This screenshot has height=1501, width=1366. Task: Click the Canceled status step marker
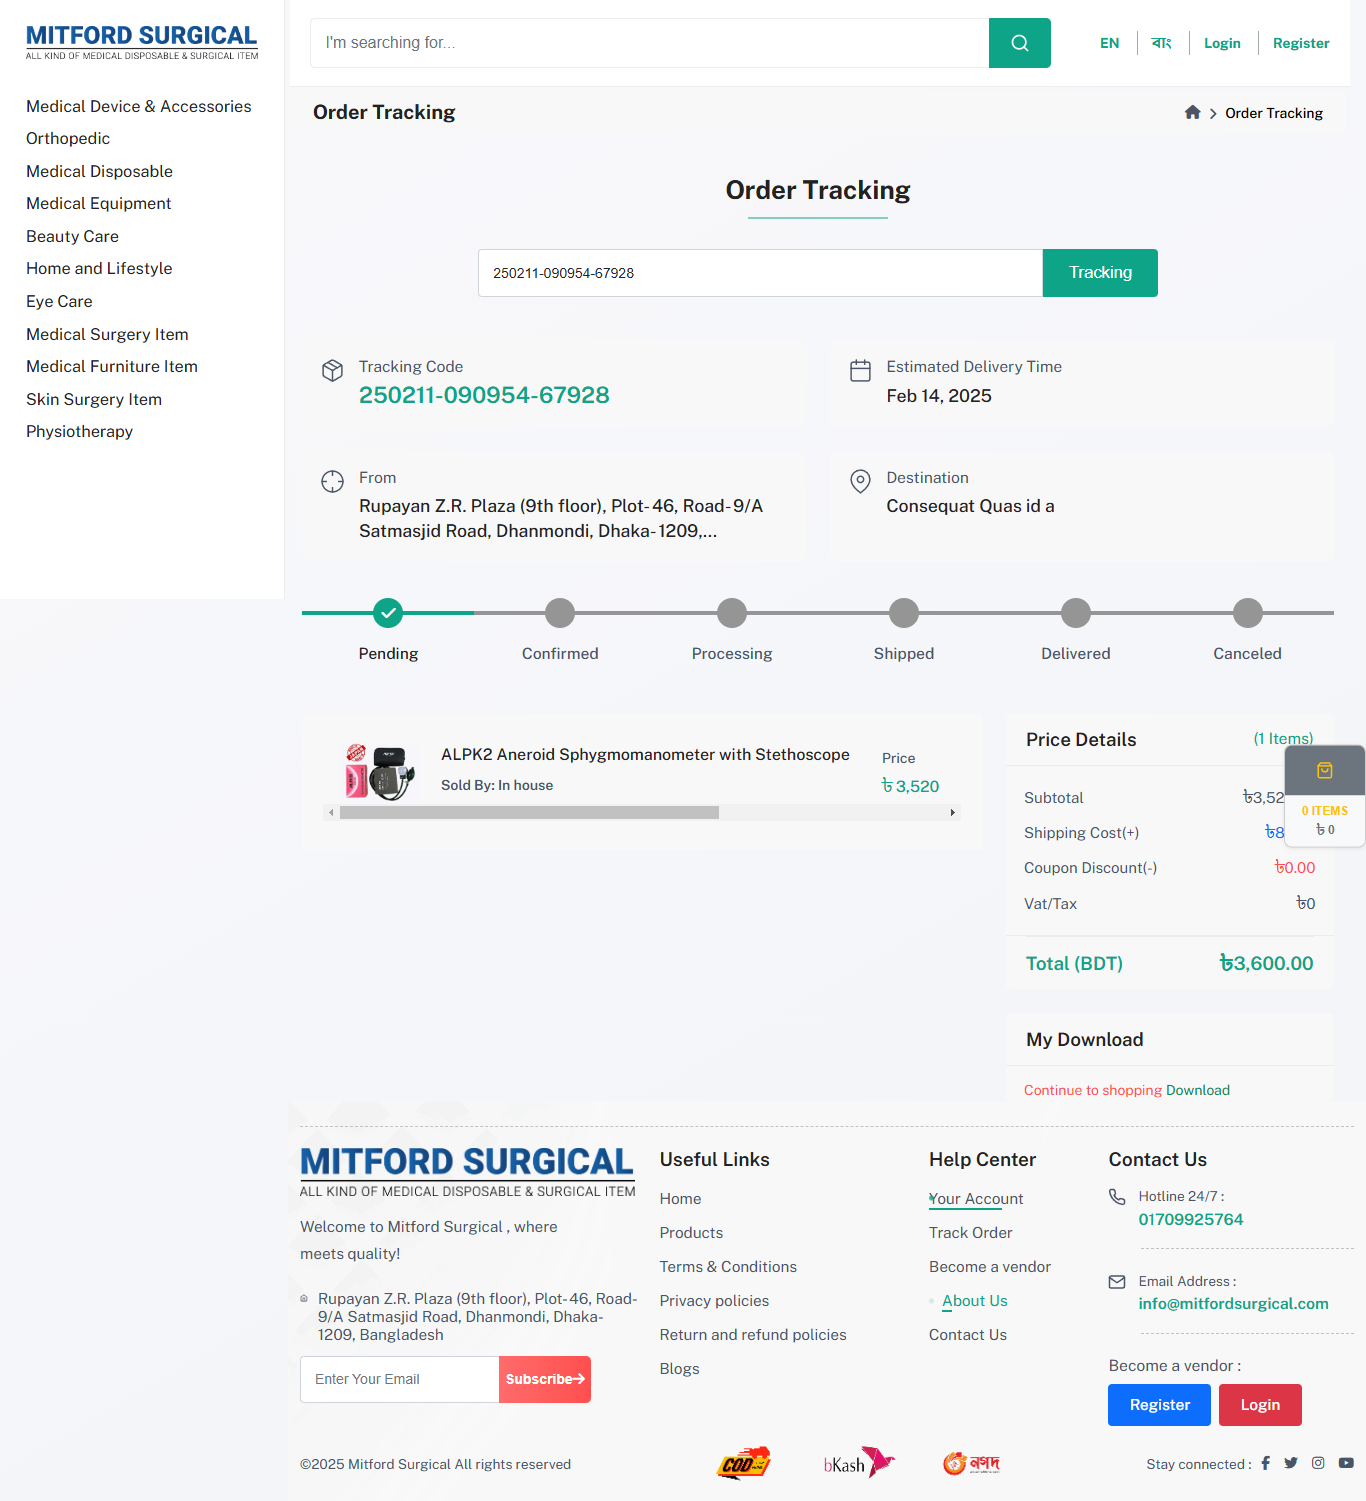(x=1248, y=613)
